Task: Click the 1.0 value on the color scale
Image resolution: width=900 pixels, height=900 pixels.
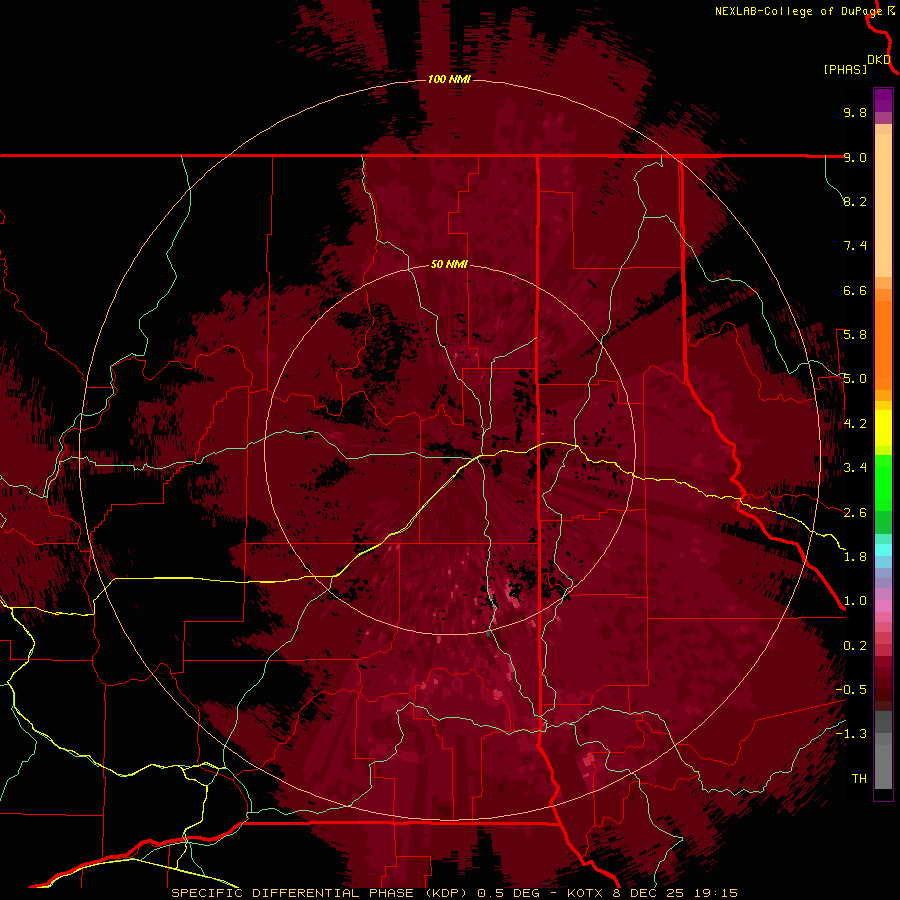Action: coord(855,601)
